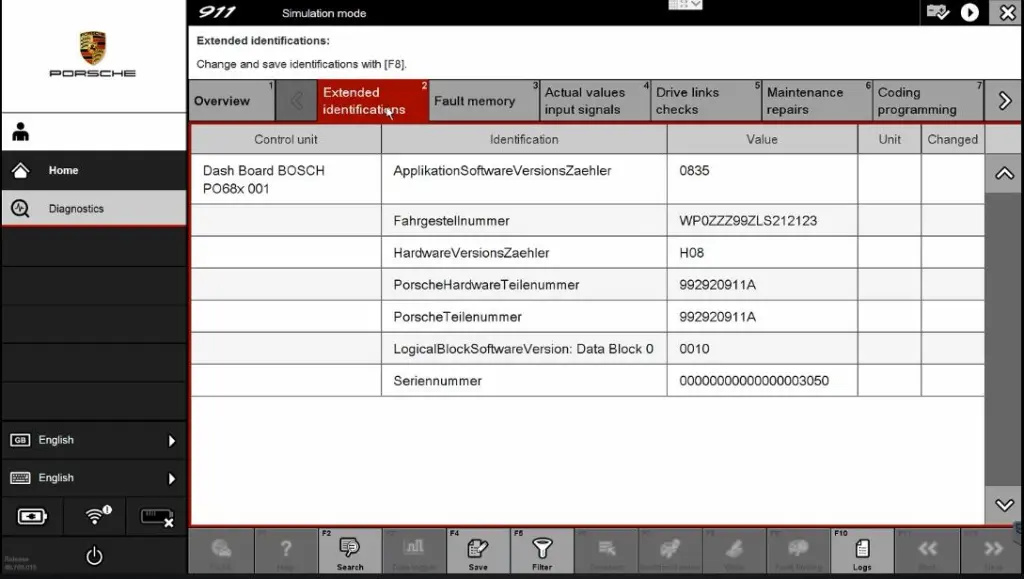This screenshot has height=579, width=1024.
Task: Expand the GB English language selector
Action: [x=93, y=440]
